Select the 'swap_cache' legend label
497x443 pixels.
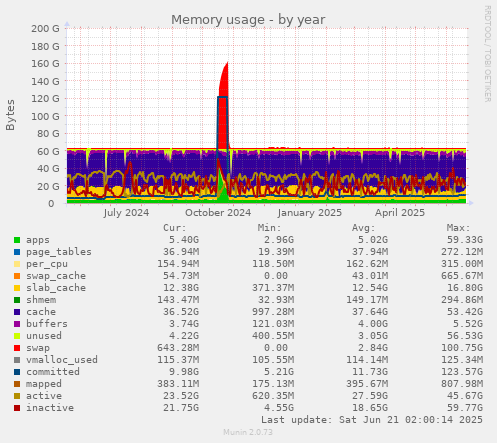pos(56,276)
